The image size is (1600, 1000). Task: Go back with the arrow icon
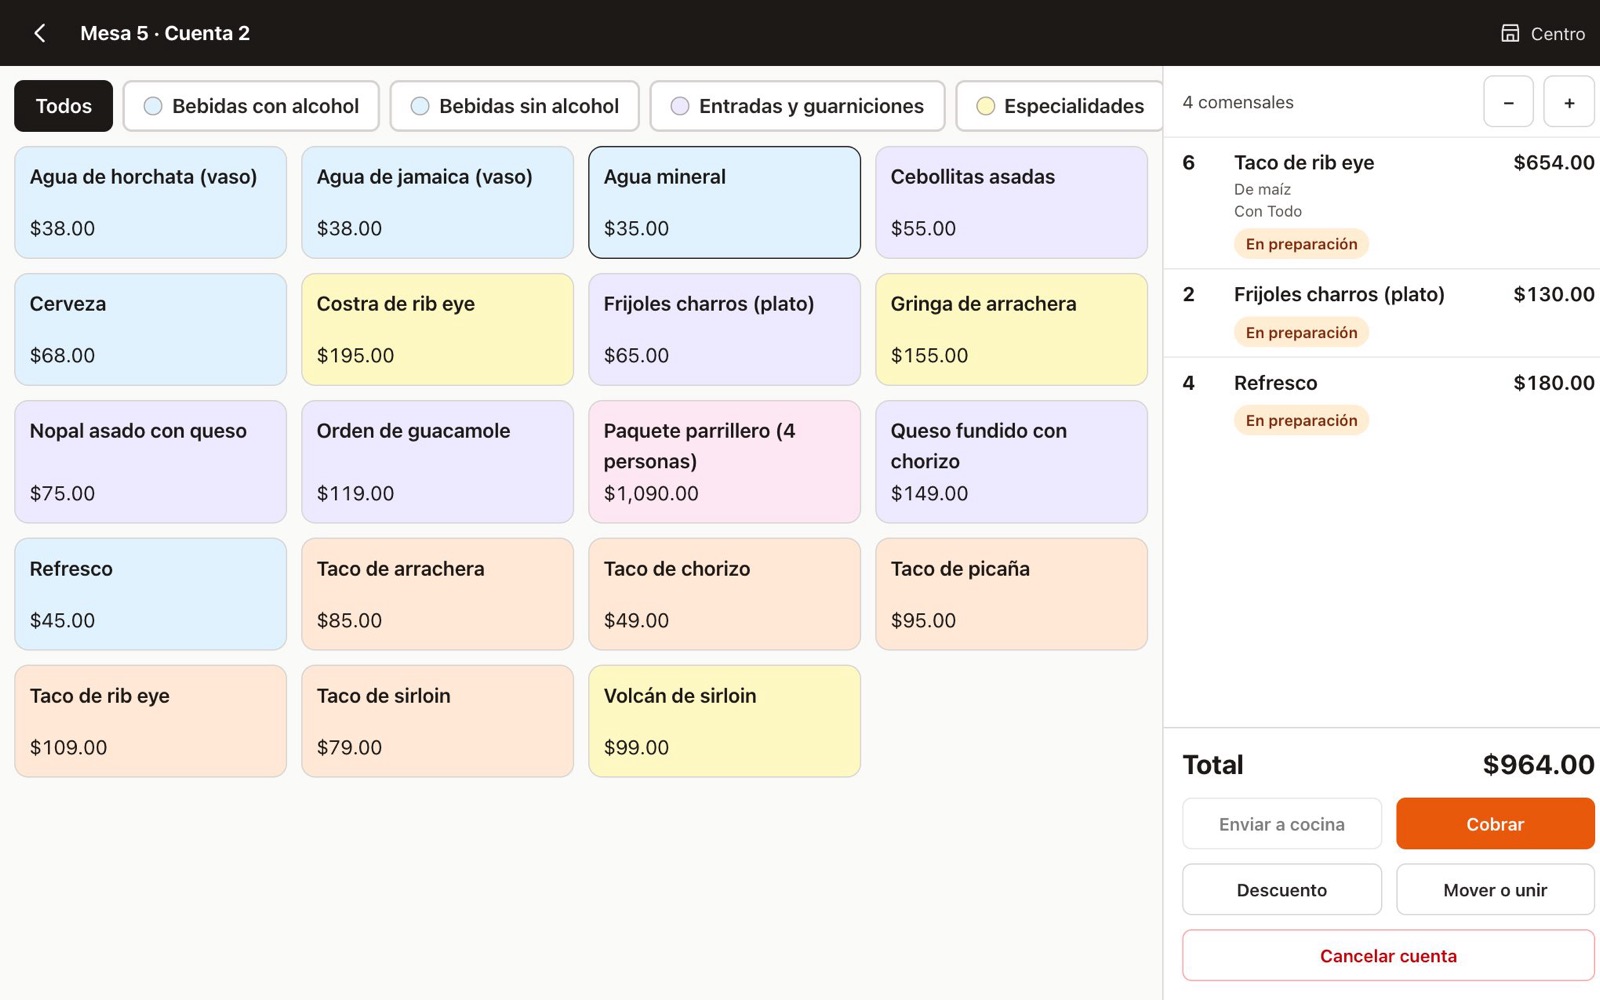40,33
